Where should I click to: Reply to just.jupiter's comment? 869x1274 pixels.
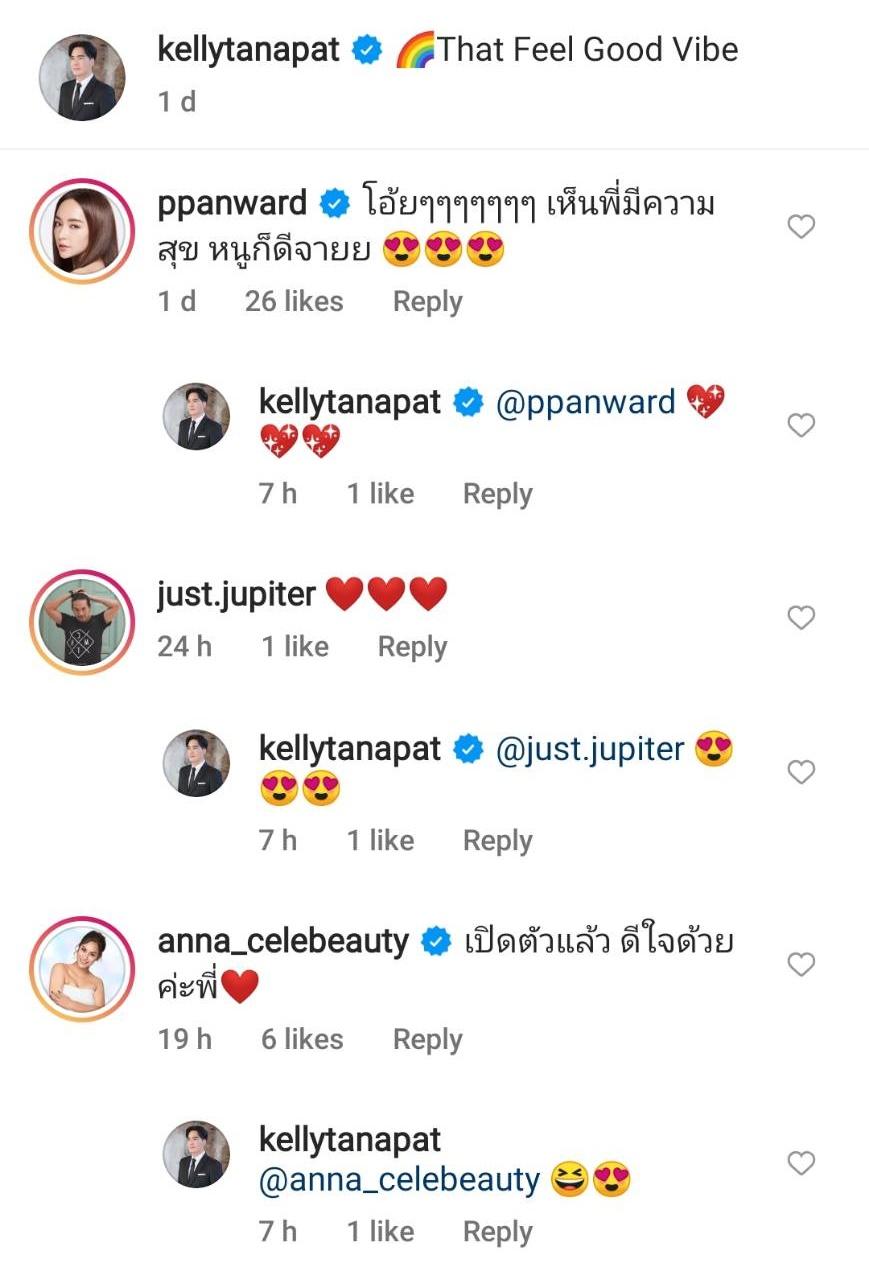click(412, 647)
